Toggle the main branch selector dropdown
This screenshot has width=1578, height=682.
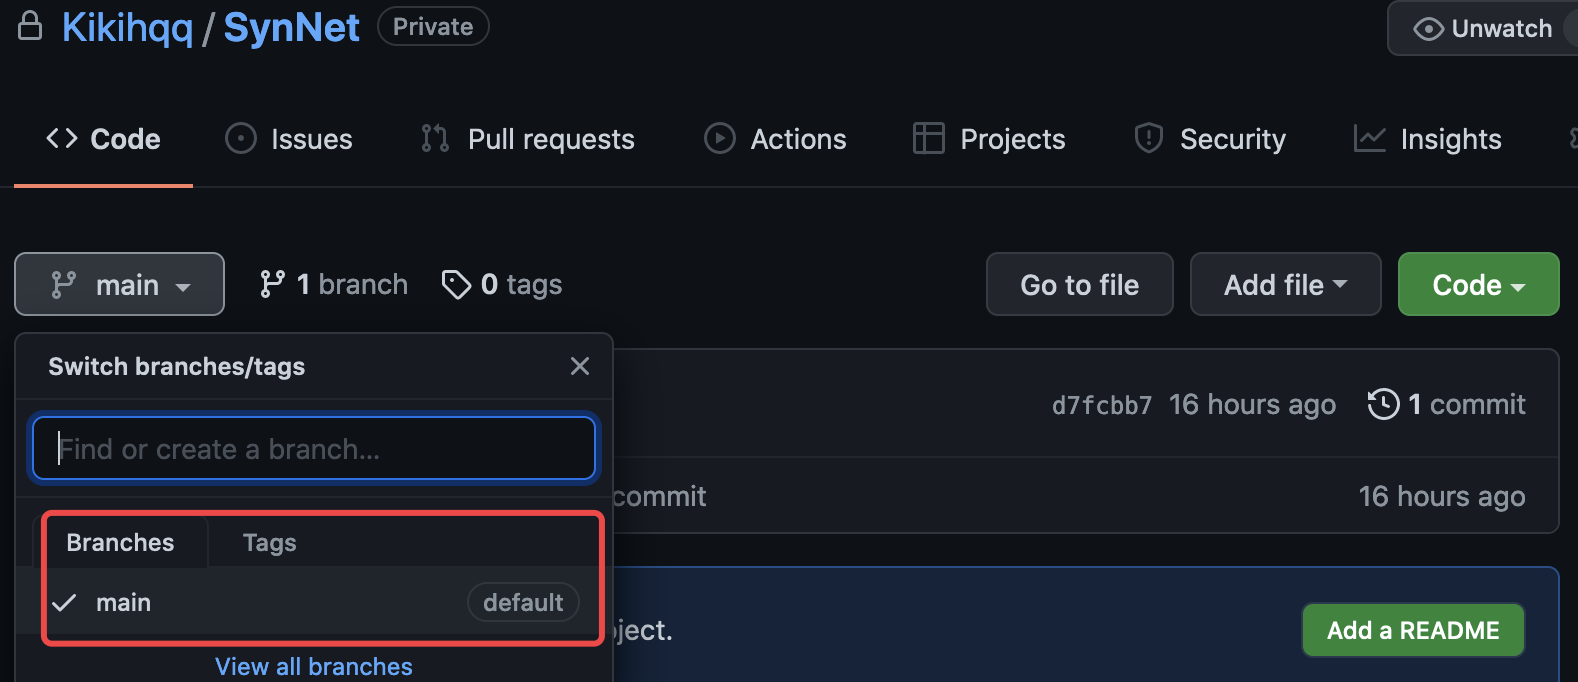pyautogui.click(x=119, y=284)
